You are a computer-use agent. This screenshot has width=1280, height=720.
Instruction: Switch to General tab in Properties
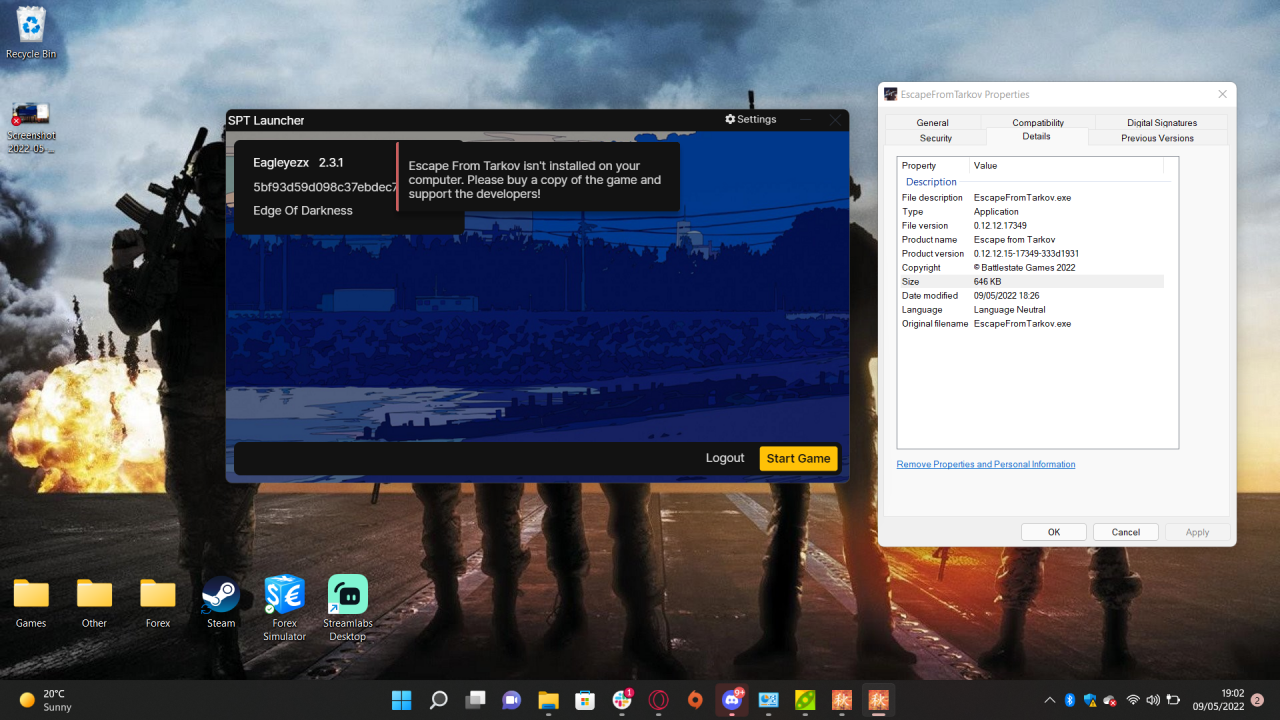[x=932, y=123]
